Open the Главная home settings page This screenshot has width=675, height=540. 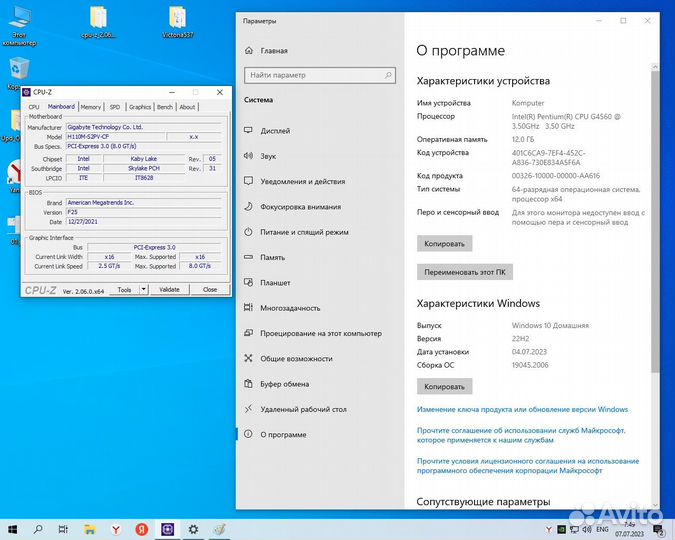[x=266, y=51]
